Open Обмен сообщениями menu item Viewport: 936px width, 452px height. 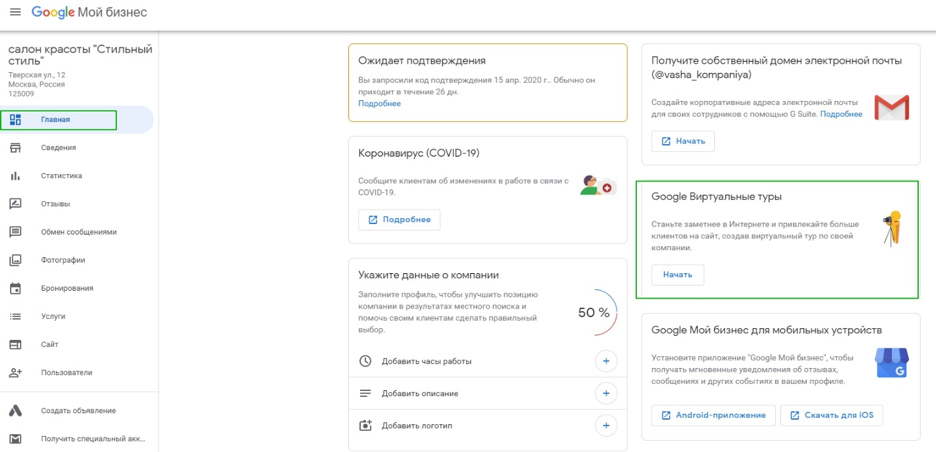point(78,232)
